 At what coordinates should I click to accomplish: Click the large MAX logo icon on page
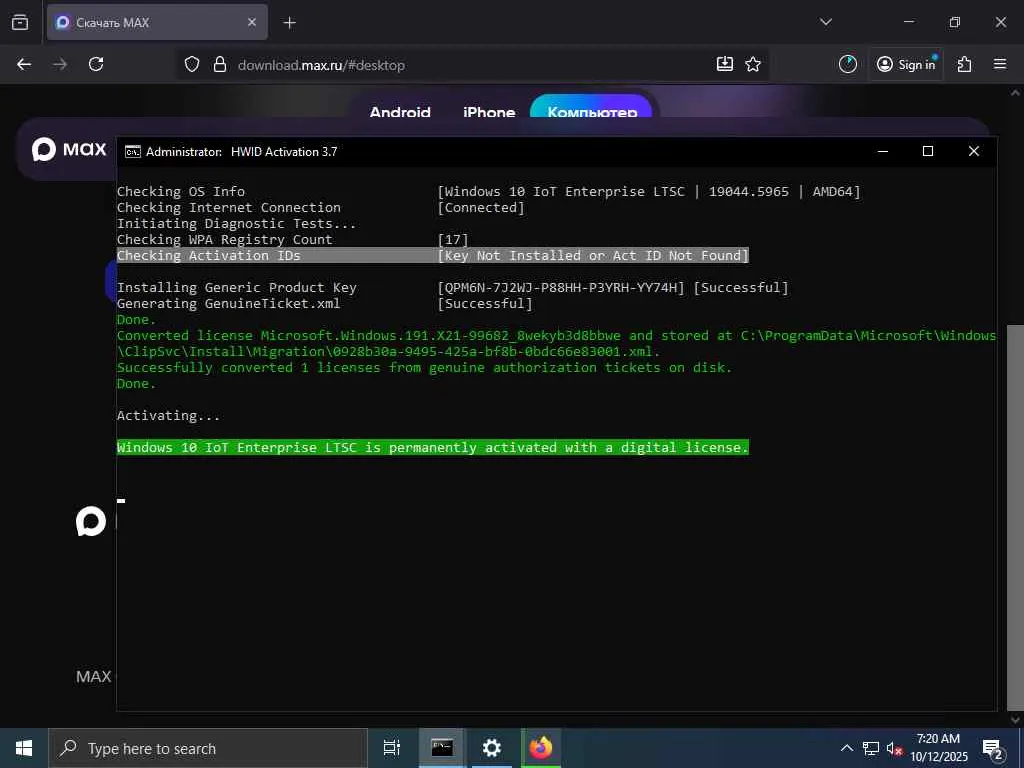[x=91, y=521]
